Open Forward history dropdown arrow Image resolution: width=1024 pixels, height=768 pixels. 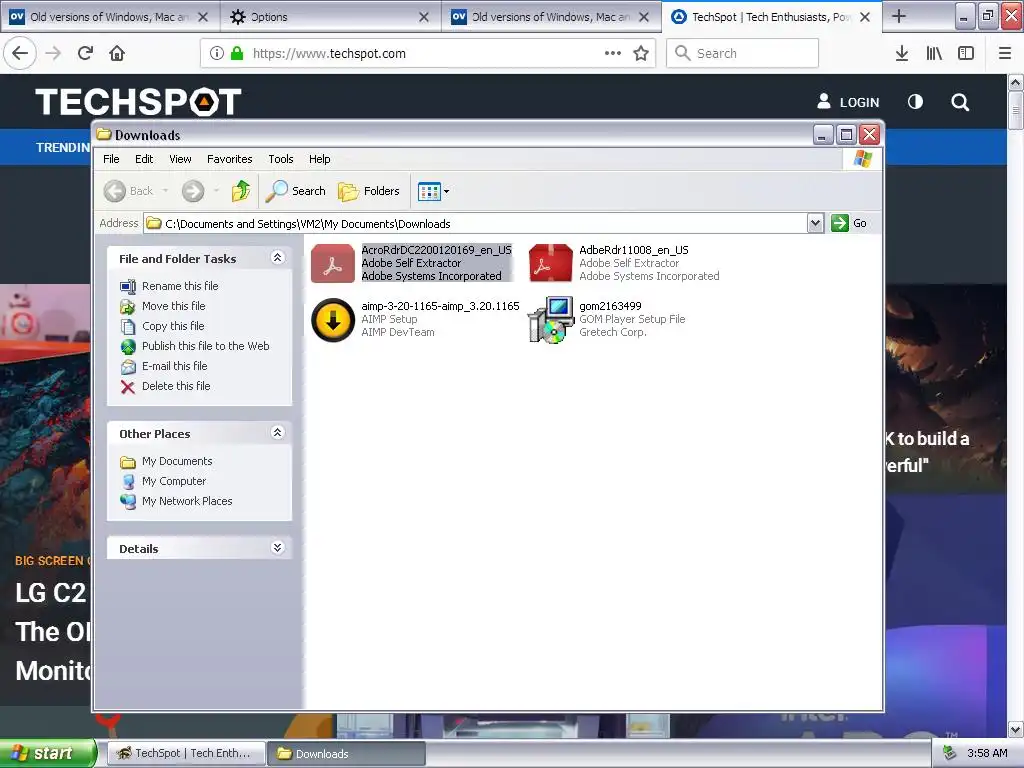[x=216, y=191]
